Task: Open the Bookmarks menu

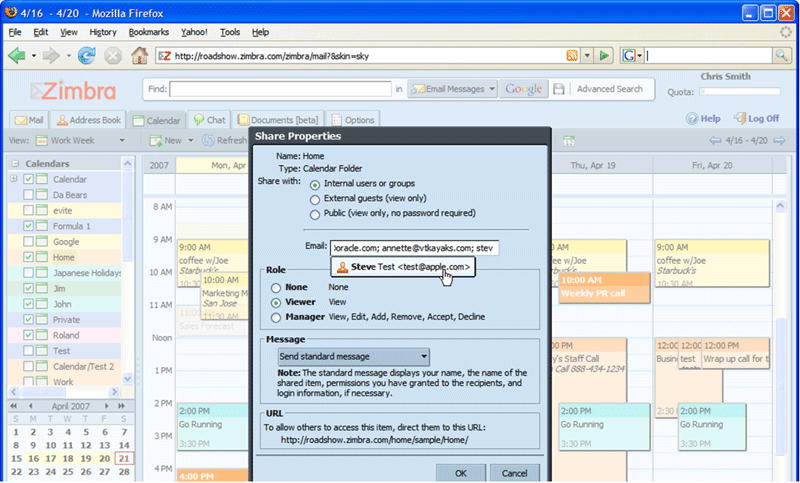Action: pyautogui.click(x=148, y=32)
